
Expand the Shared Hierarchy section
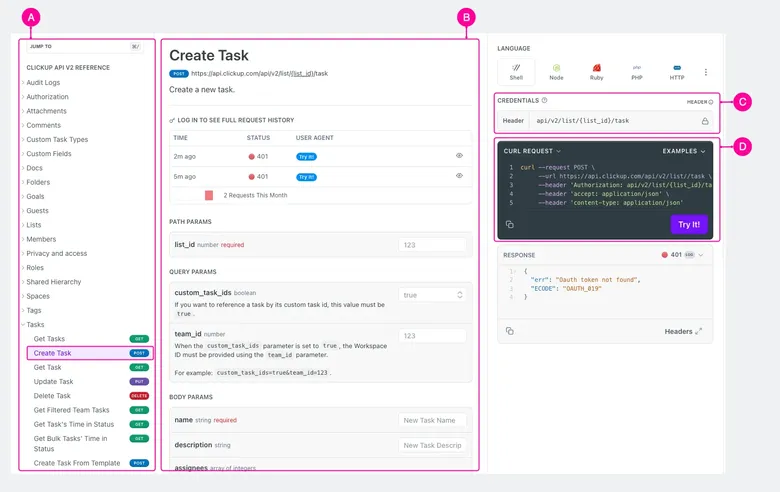pyautogui.click(x=53, y=282)
